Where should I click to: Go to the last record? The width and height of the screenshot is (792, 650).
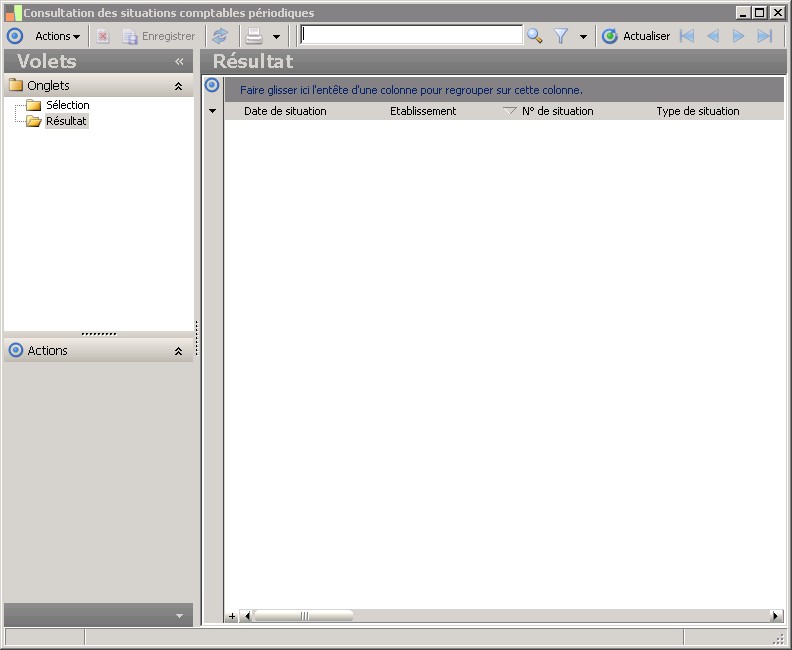tap(765, 36)
